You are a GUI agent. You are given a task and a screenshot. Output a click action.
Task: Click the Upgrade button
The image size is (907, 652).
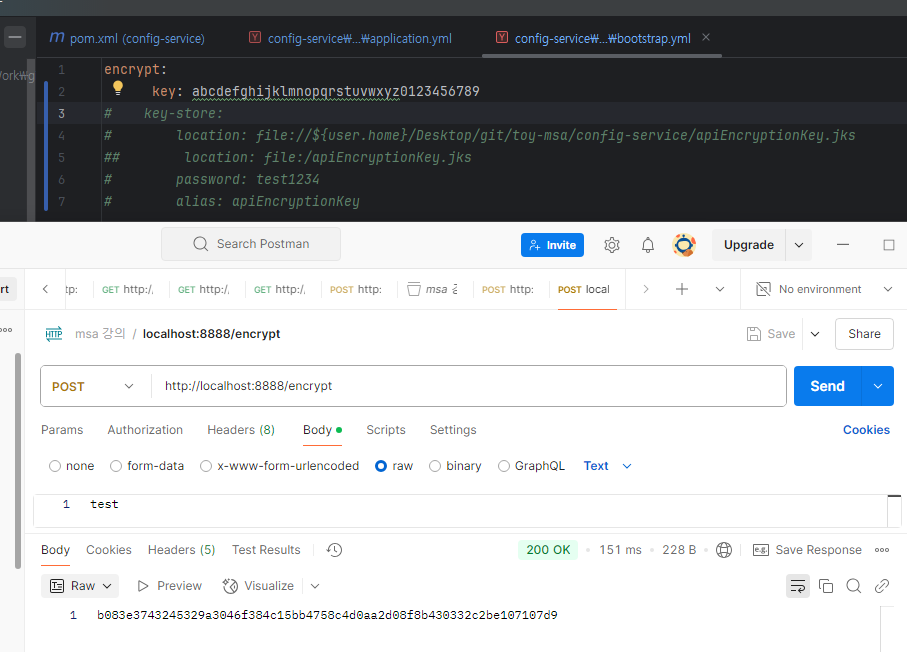point(749,245)
